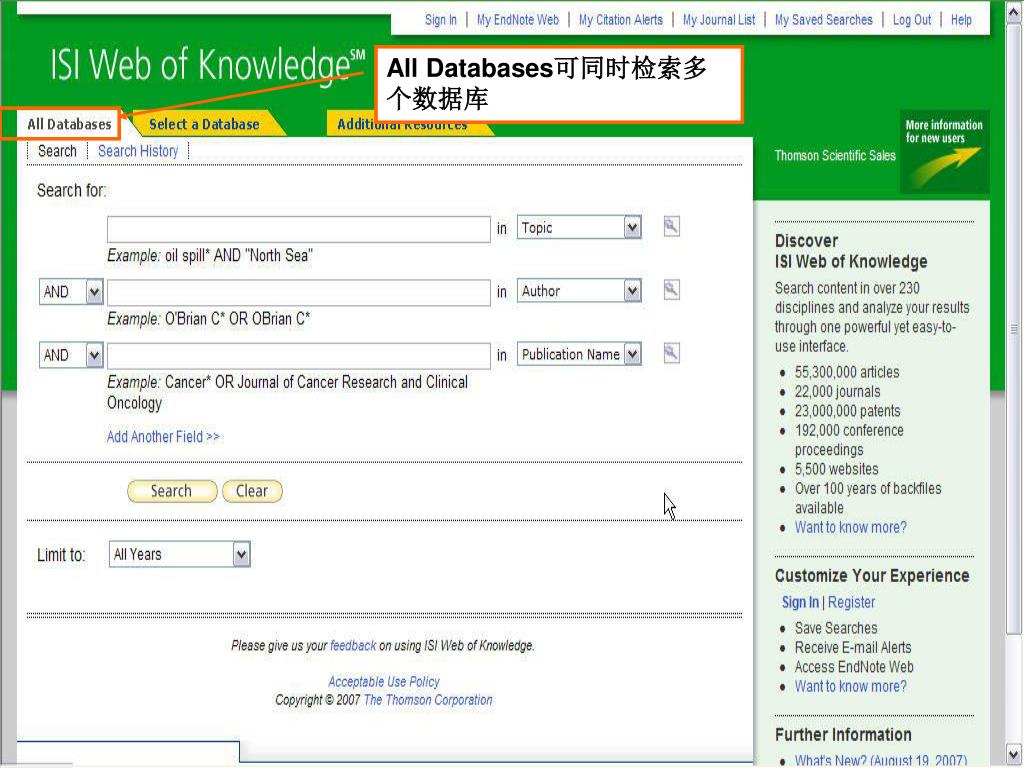Screen dimensions: 1024x768
Task: Expand the All Years limit dropdown
Action: [x=240, y=554]
